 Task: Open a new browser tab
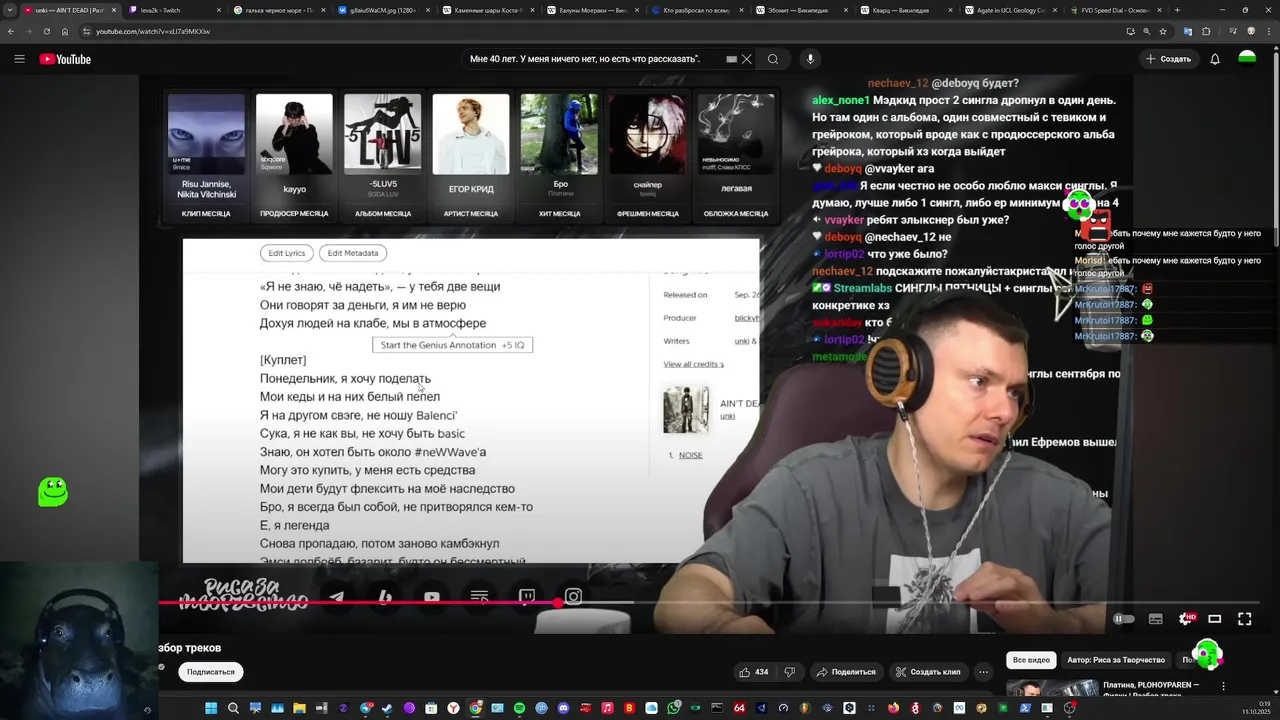point(1177,10)
